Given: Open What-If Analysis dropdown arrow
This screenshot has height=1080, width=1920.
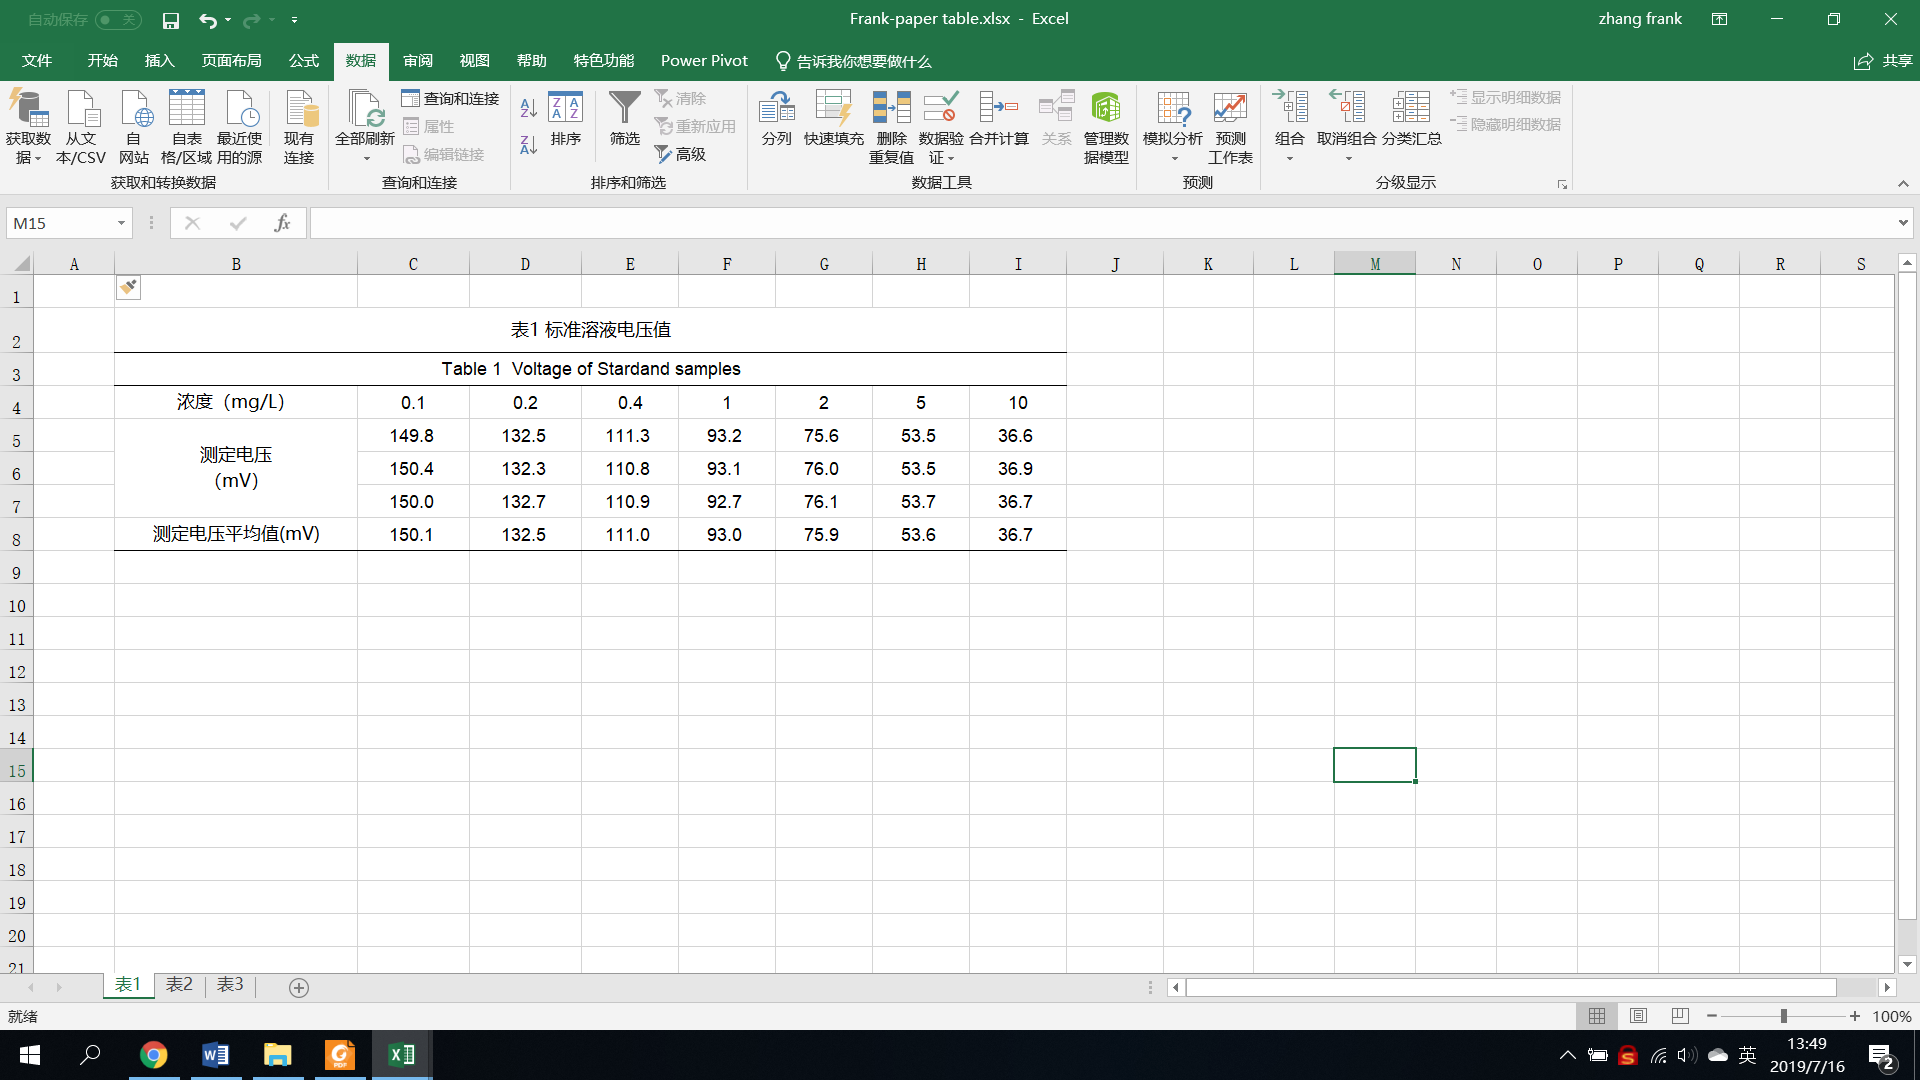Looking at the screenshot, I should coord(1174,159).
